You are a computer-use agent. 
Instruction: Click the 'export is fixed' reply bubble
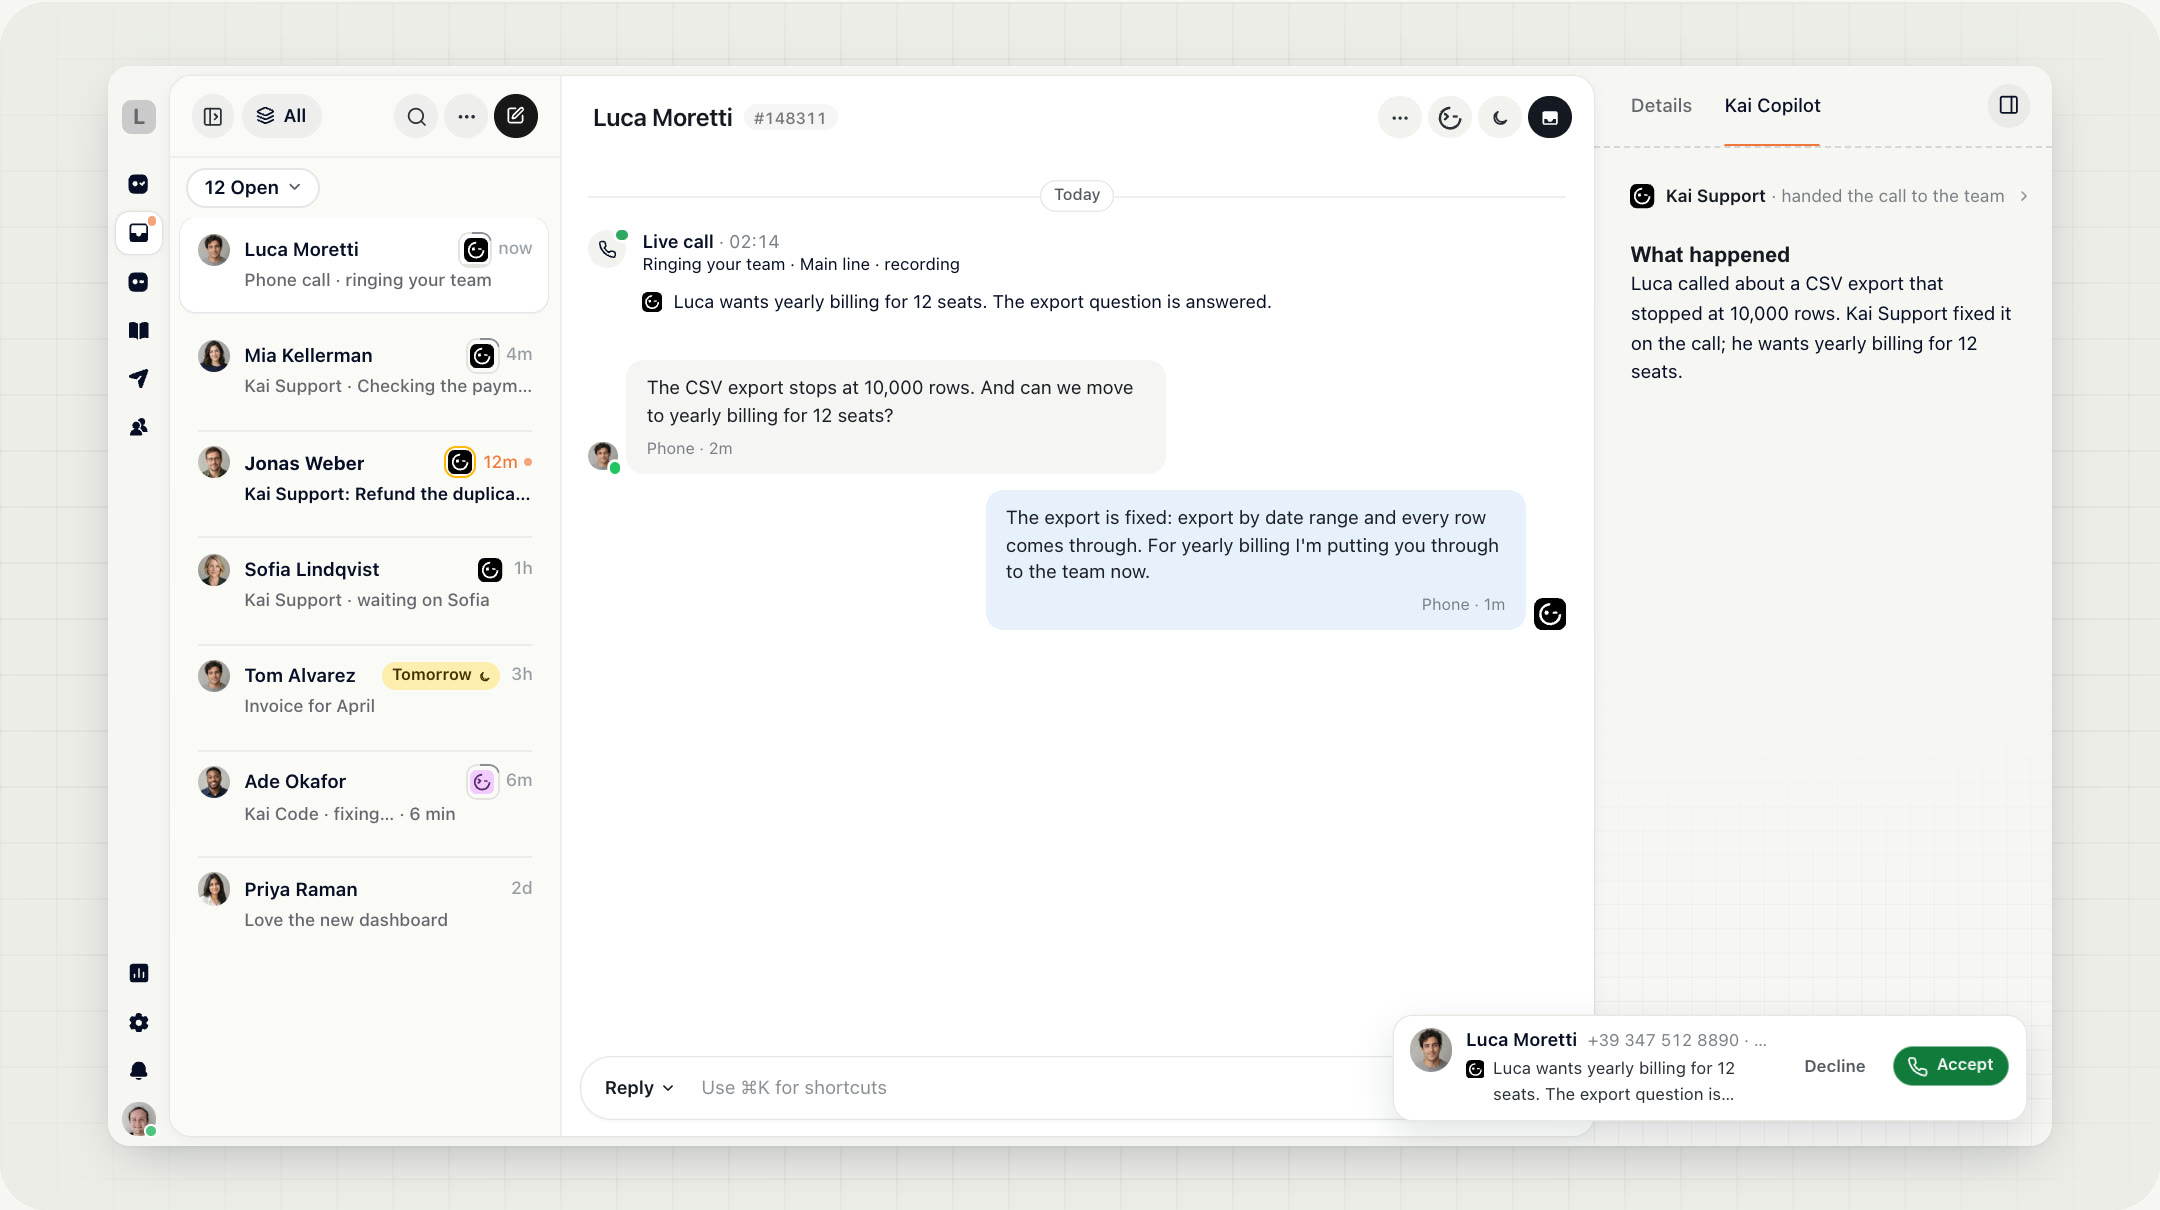[1256, 560]
